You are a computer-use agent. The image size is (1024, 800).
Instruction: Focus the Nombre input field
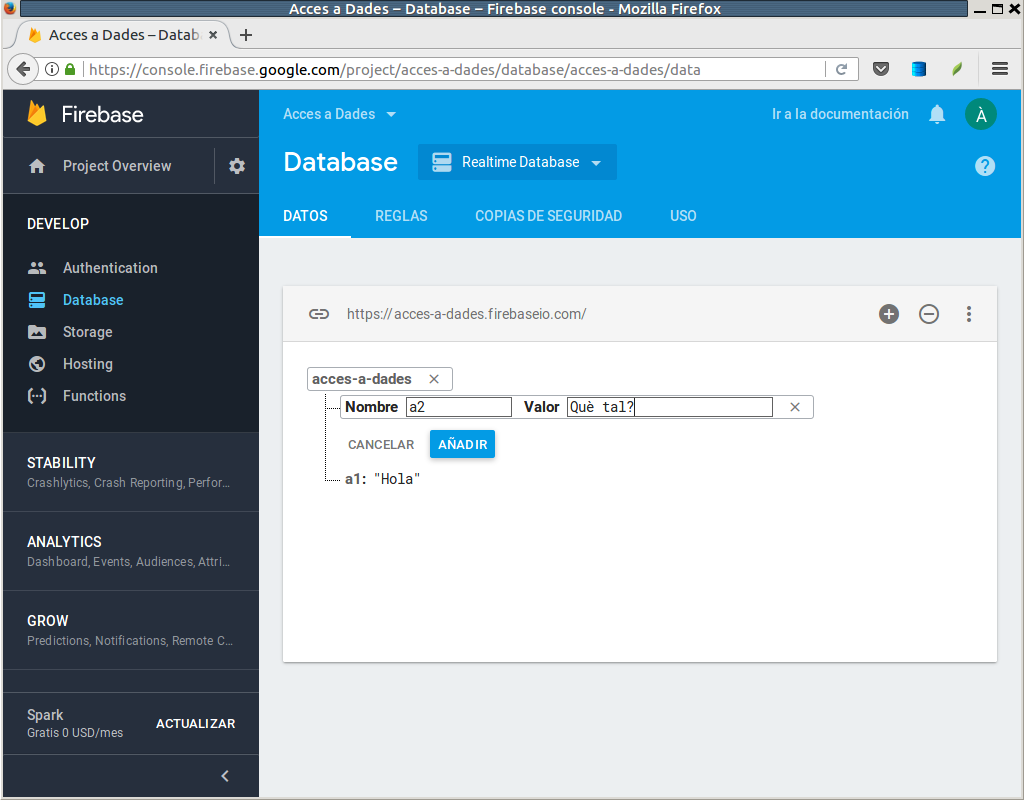point(458,407)
